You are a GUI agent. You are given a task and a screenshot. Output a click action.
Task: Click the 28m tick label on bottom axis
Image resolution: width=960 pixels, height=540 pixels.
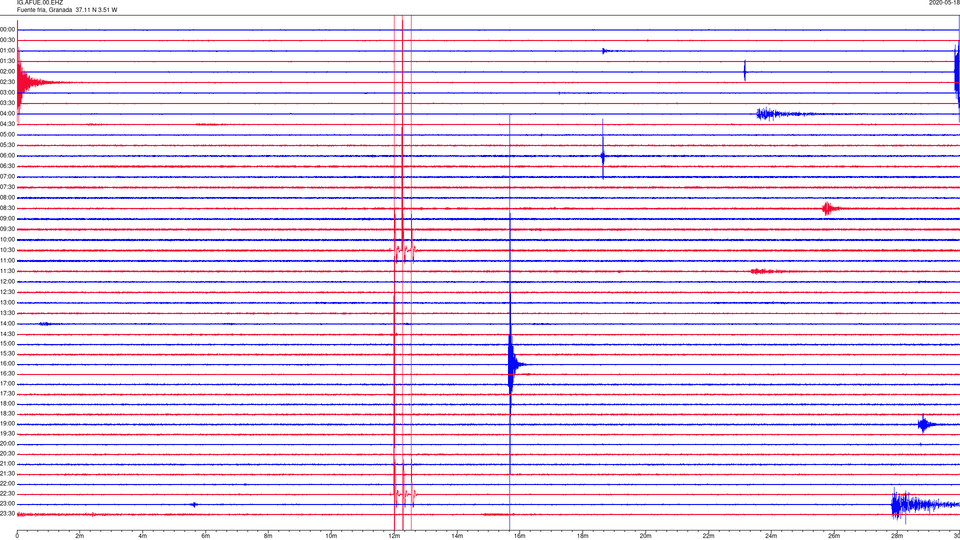(x=897, y=536)
